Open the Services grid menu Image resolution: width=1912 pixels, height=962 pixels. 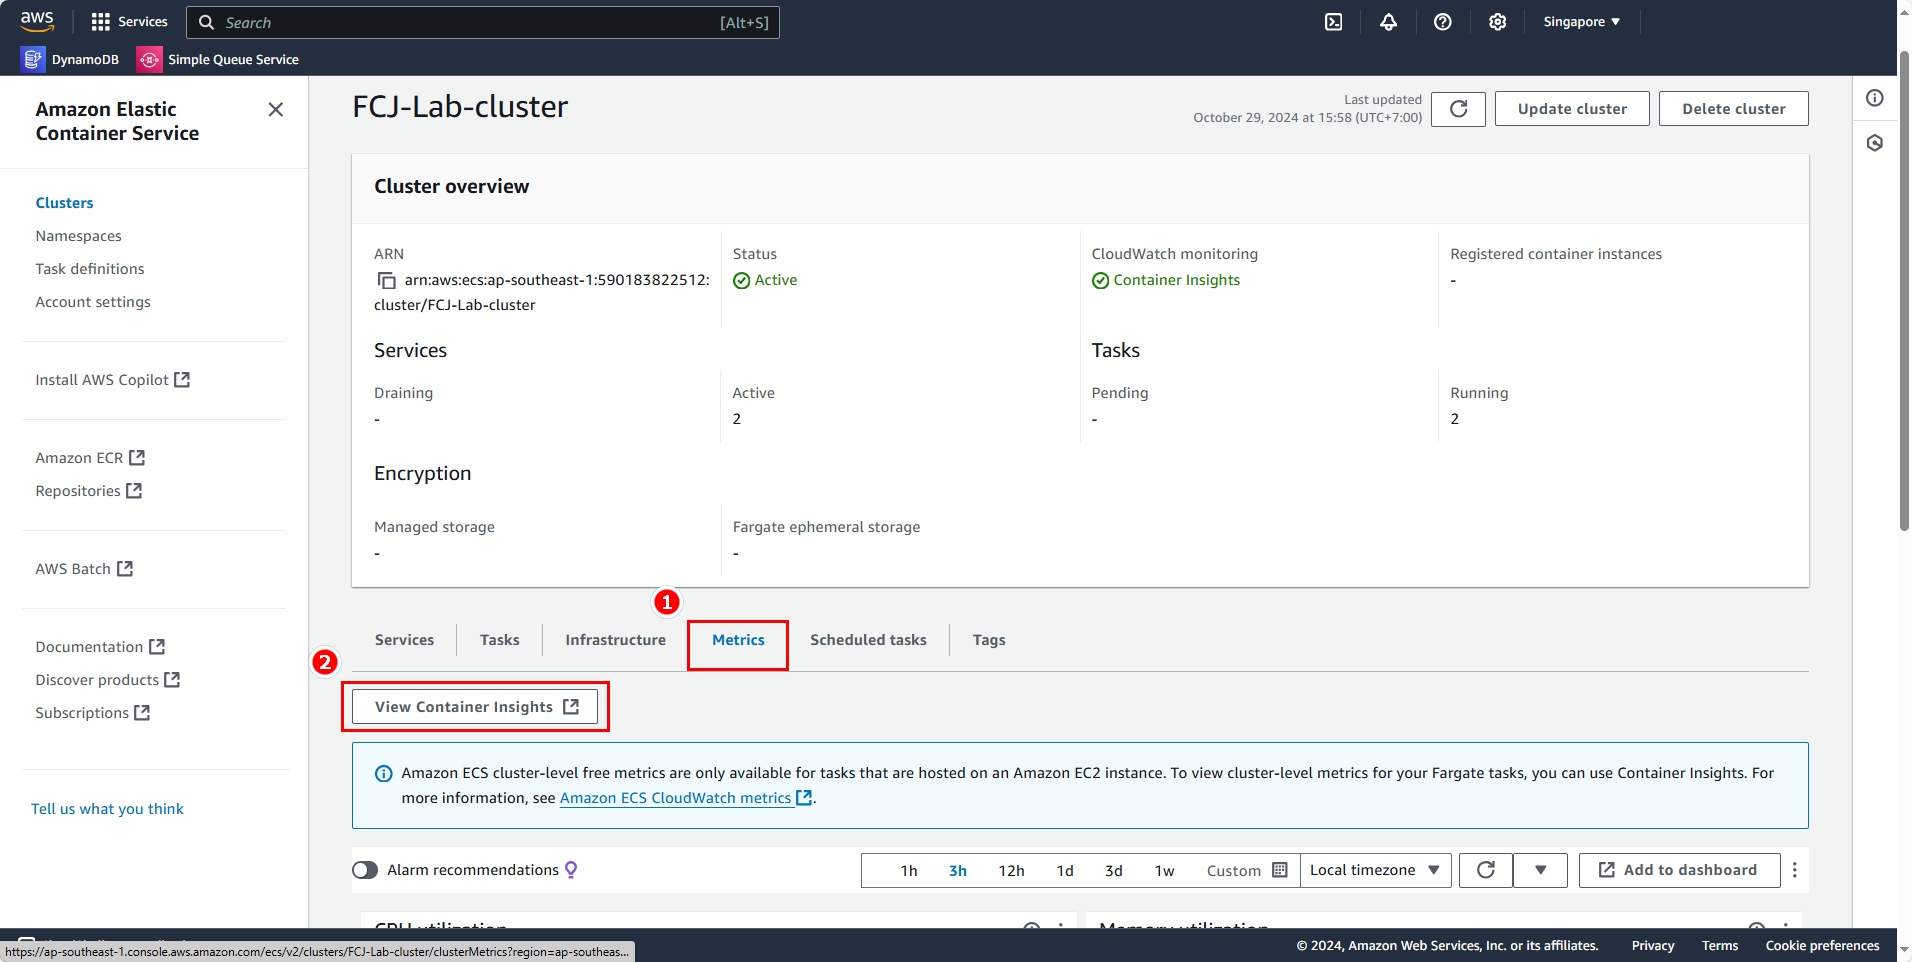[129, 22]
